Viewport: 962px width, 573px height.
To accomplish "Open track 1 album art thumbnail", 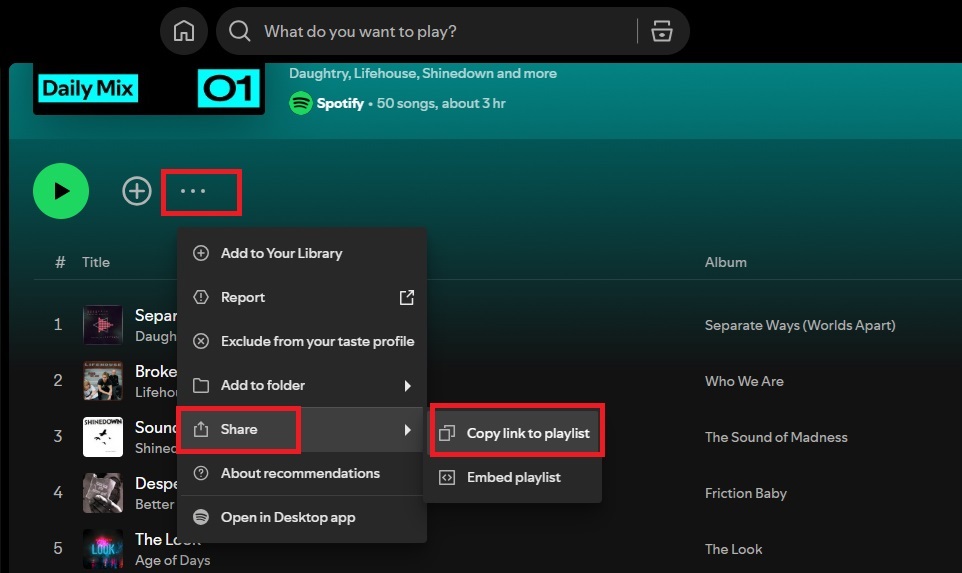I will pyautogui.click(x=102, y=325).
